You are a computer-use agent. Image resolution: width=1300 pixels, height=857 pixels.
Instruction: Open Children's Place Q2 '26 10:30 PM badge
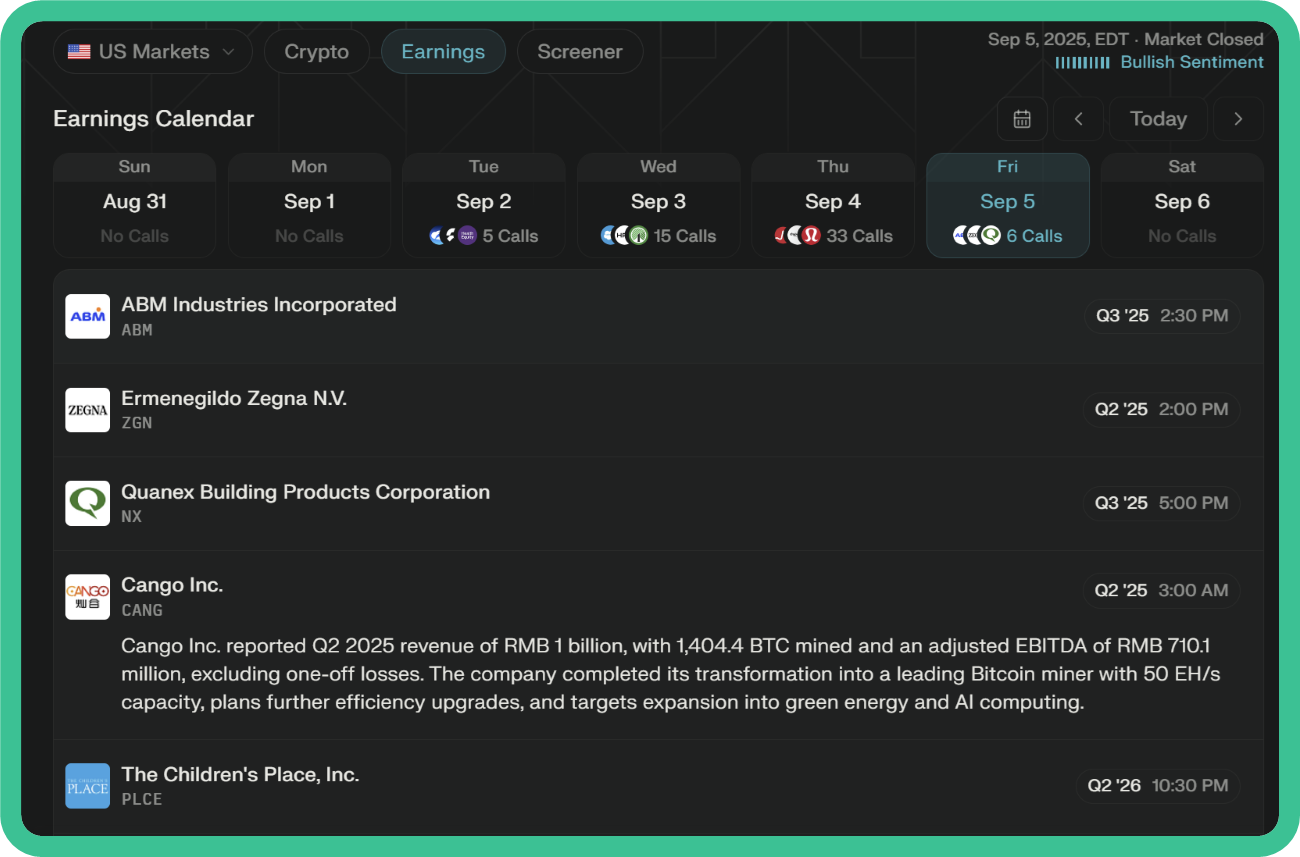[1159, 785]
